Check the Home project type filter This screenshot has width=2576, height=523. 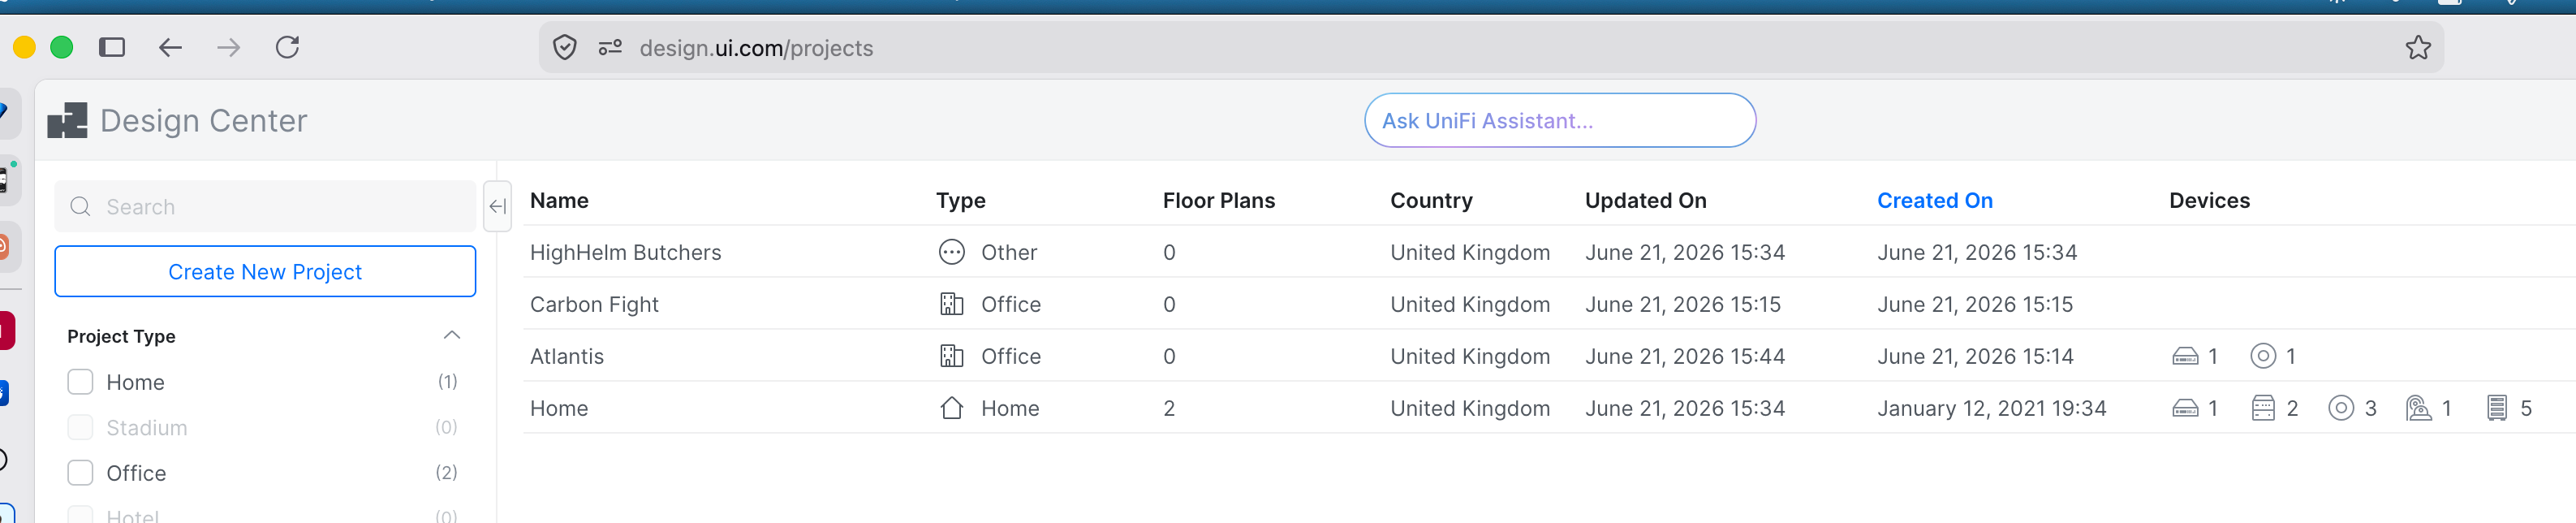(x=80, y=382)
